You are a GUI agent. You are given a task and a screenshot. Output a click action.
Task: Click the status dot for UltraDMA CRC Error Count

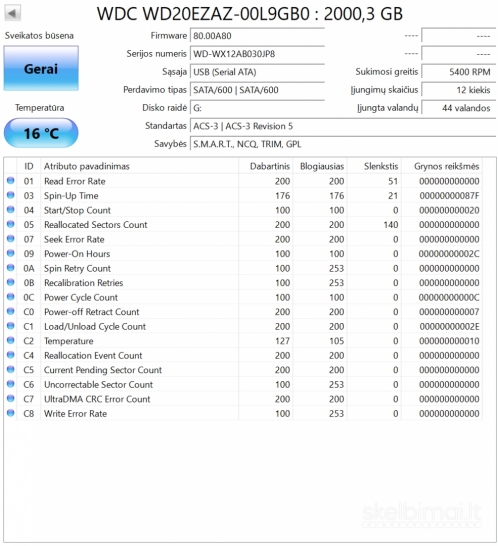coord(10,399)
